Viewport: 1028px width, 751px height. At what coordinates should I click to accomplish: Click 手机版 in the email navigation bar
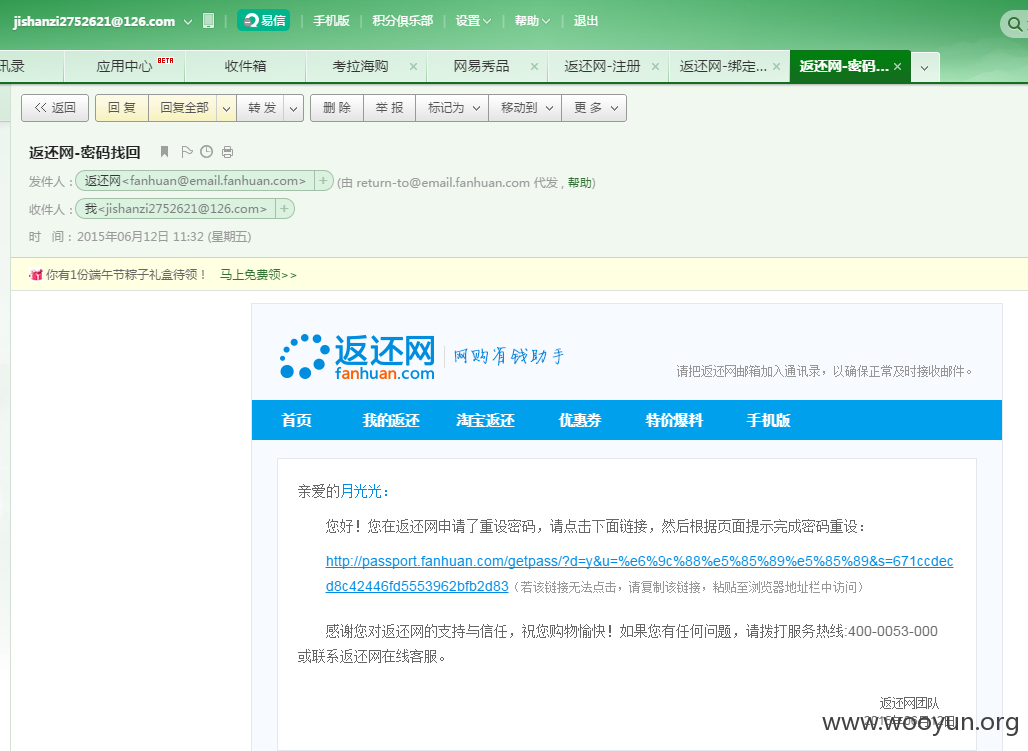(768, 420)
